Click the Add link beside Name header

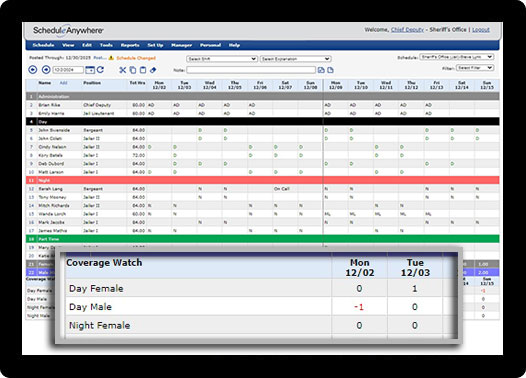(x=63, y=83)
